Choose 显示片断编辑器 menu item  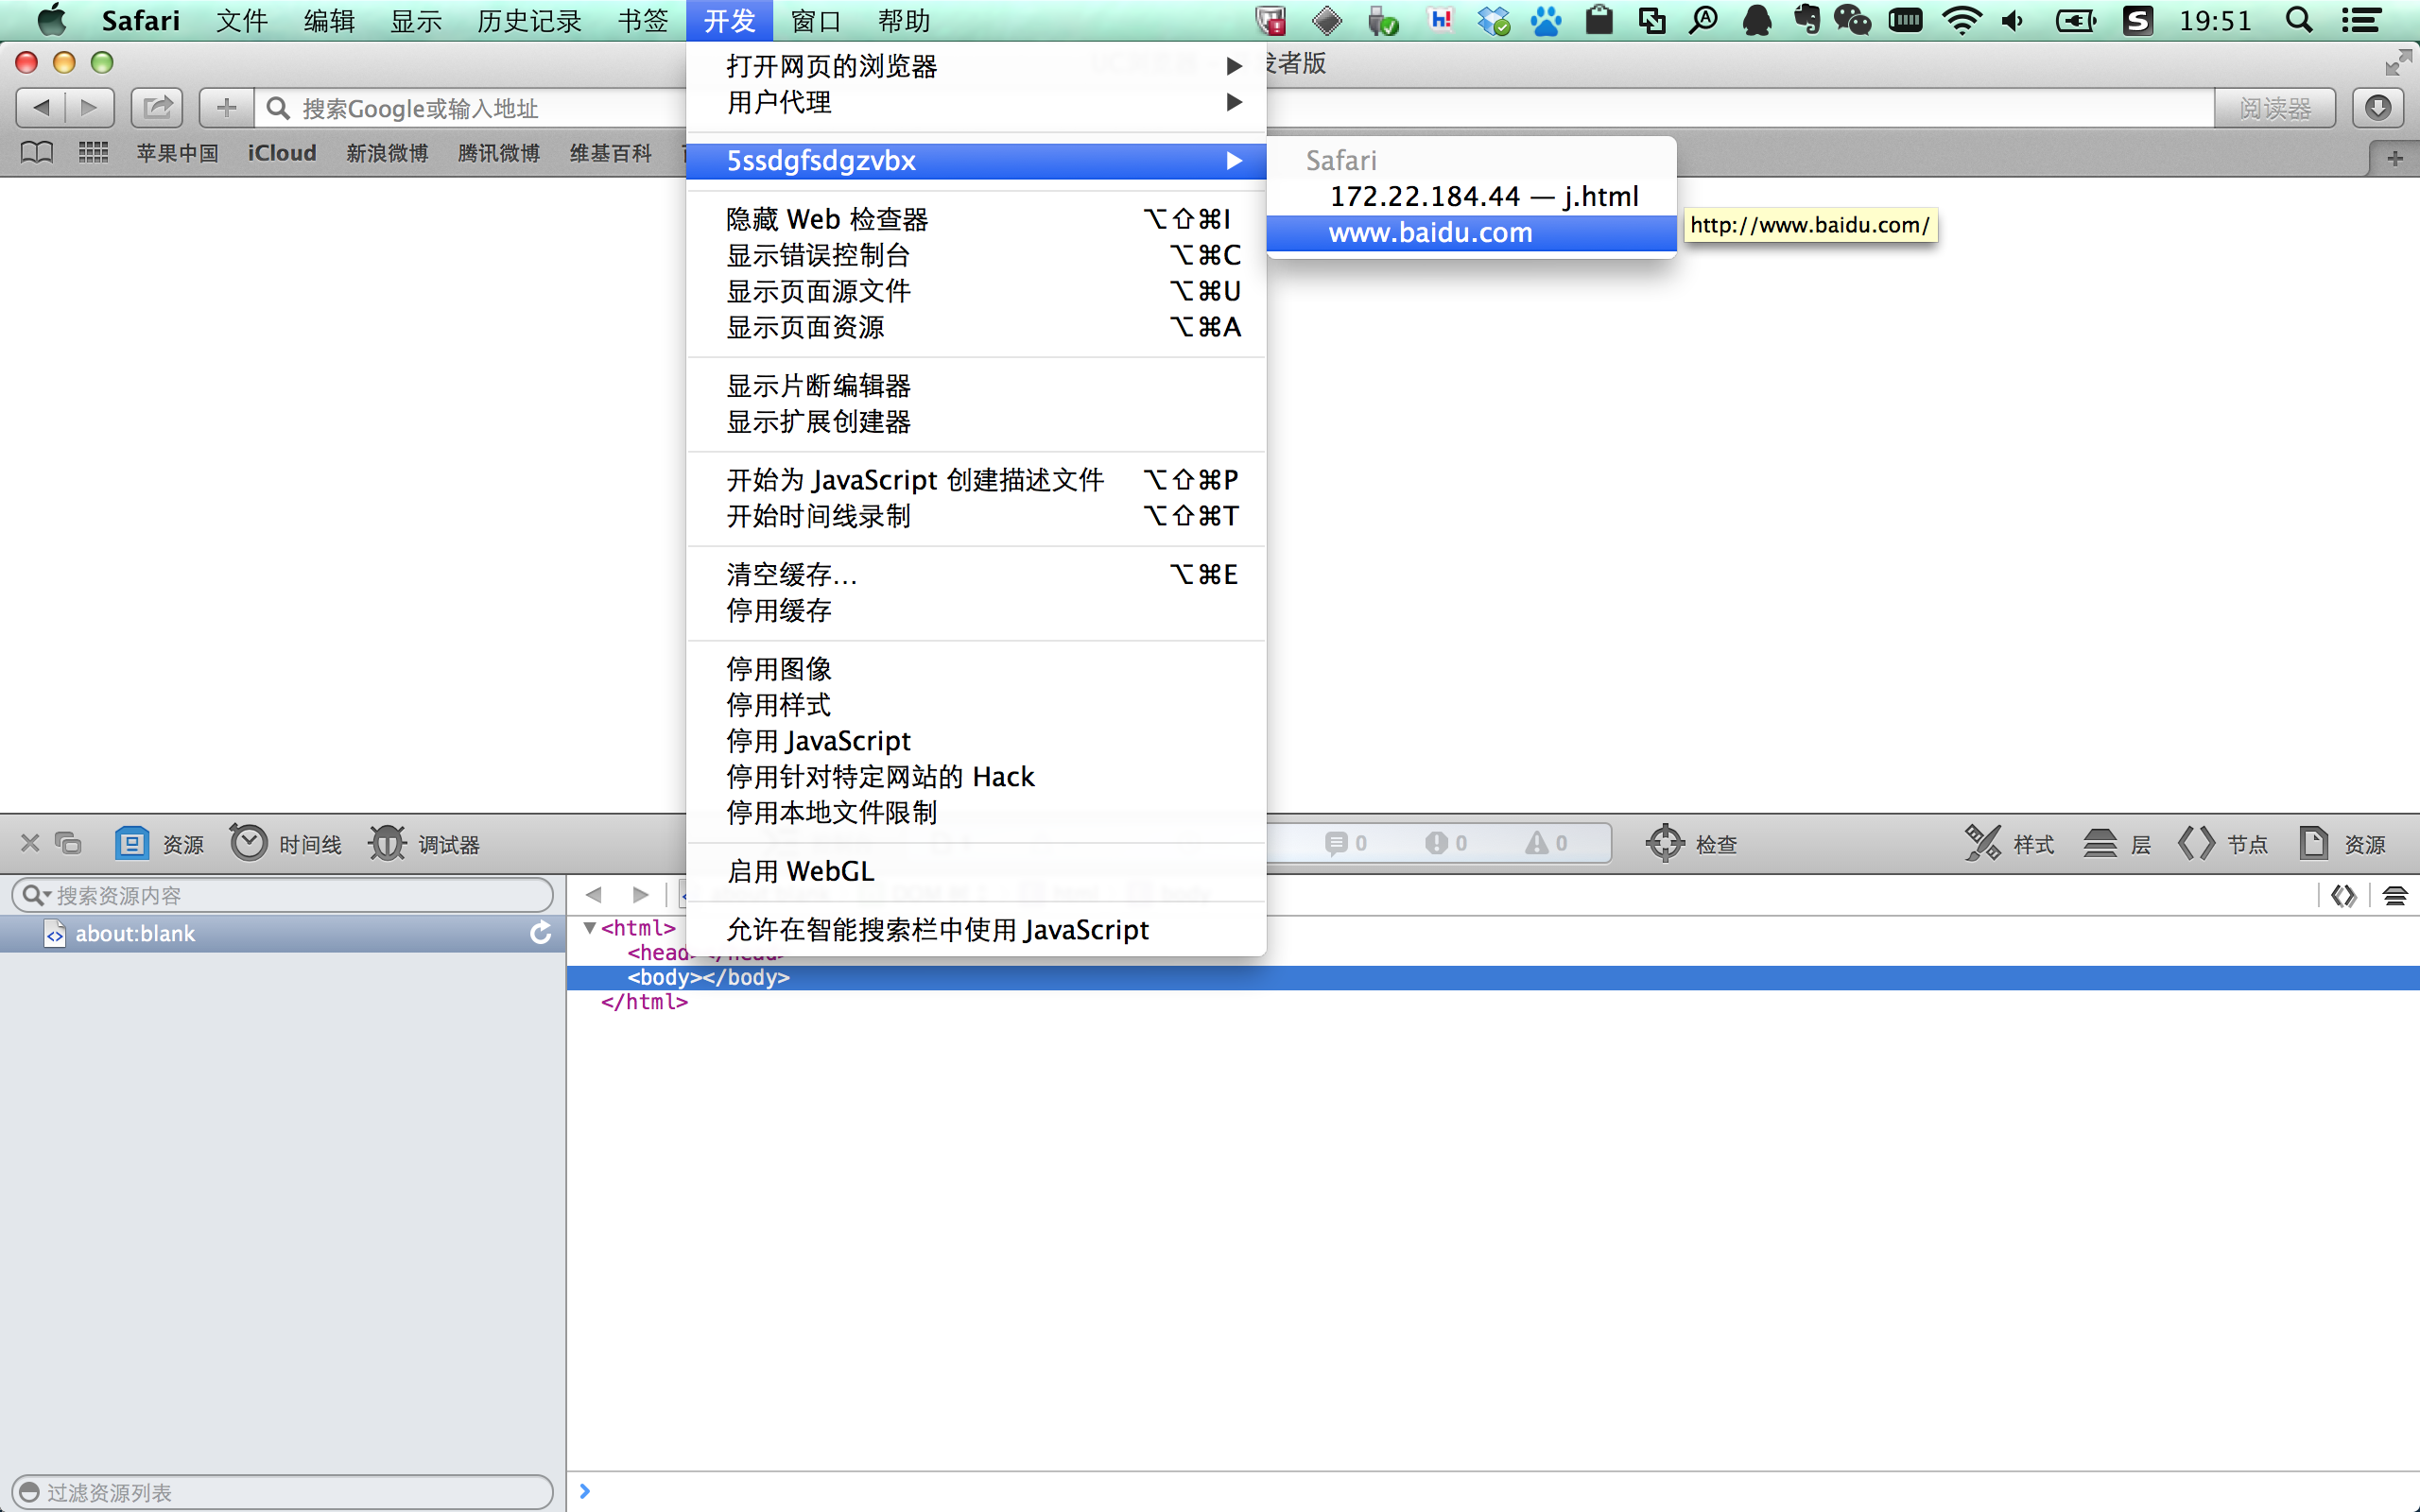[976, 385]
